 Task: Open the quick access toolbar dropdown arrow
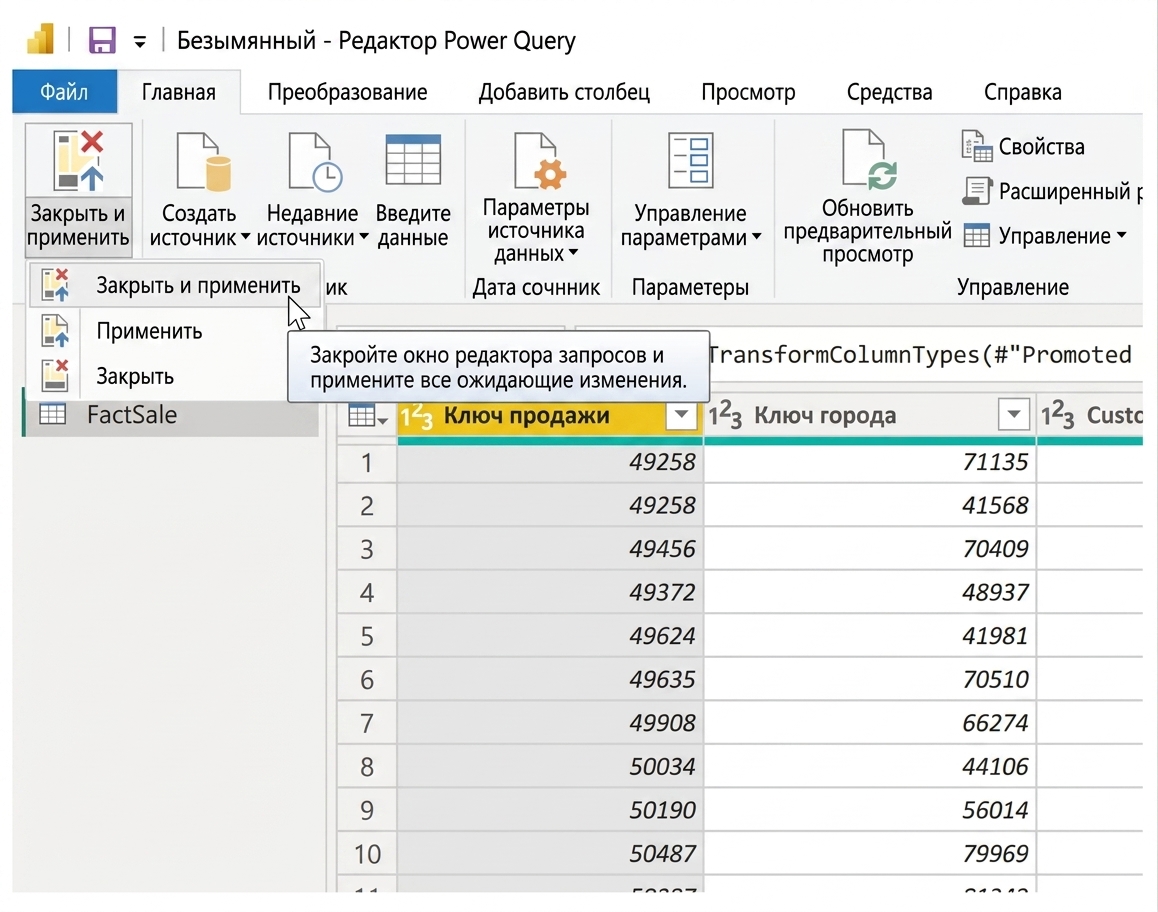pyautogui.click(x=140, y=41)
